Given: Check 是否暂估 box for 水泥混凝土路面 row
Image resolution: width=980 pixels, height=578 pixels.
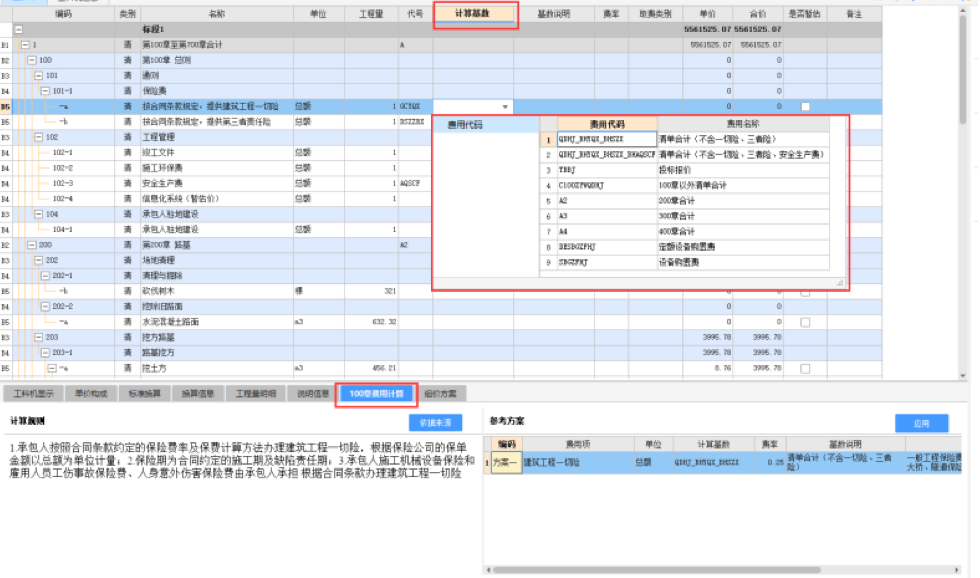Looking at the screenshot, I should (805, 323).
